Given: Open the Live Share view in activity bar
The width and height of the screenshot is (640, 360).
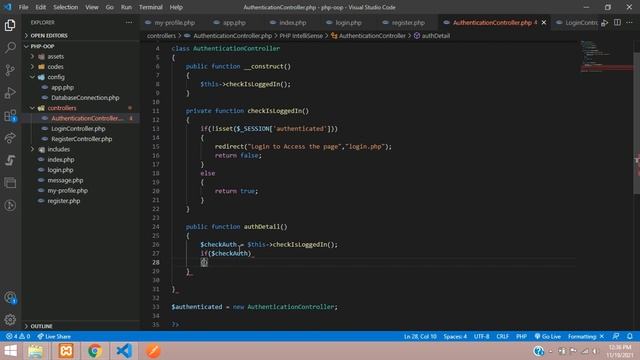Looking at the screenshot, I should [10, 138].
